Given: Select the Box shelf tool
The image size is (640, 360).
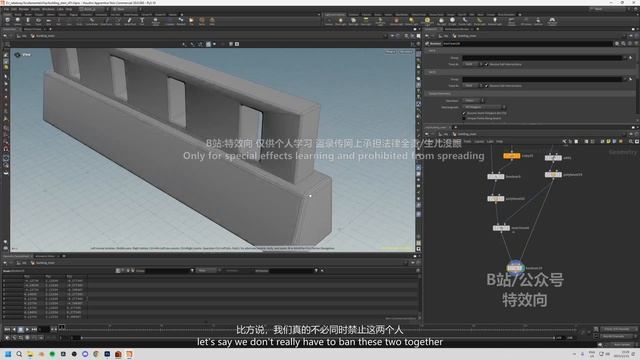Looking at the screenshot, I should click(7, 21).
